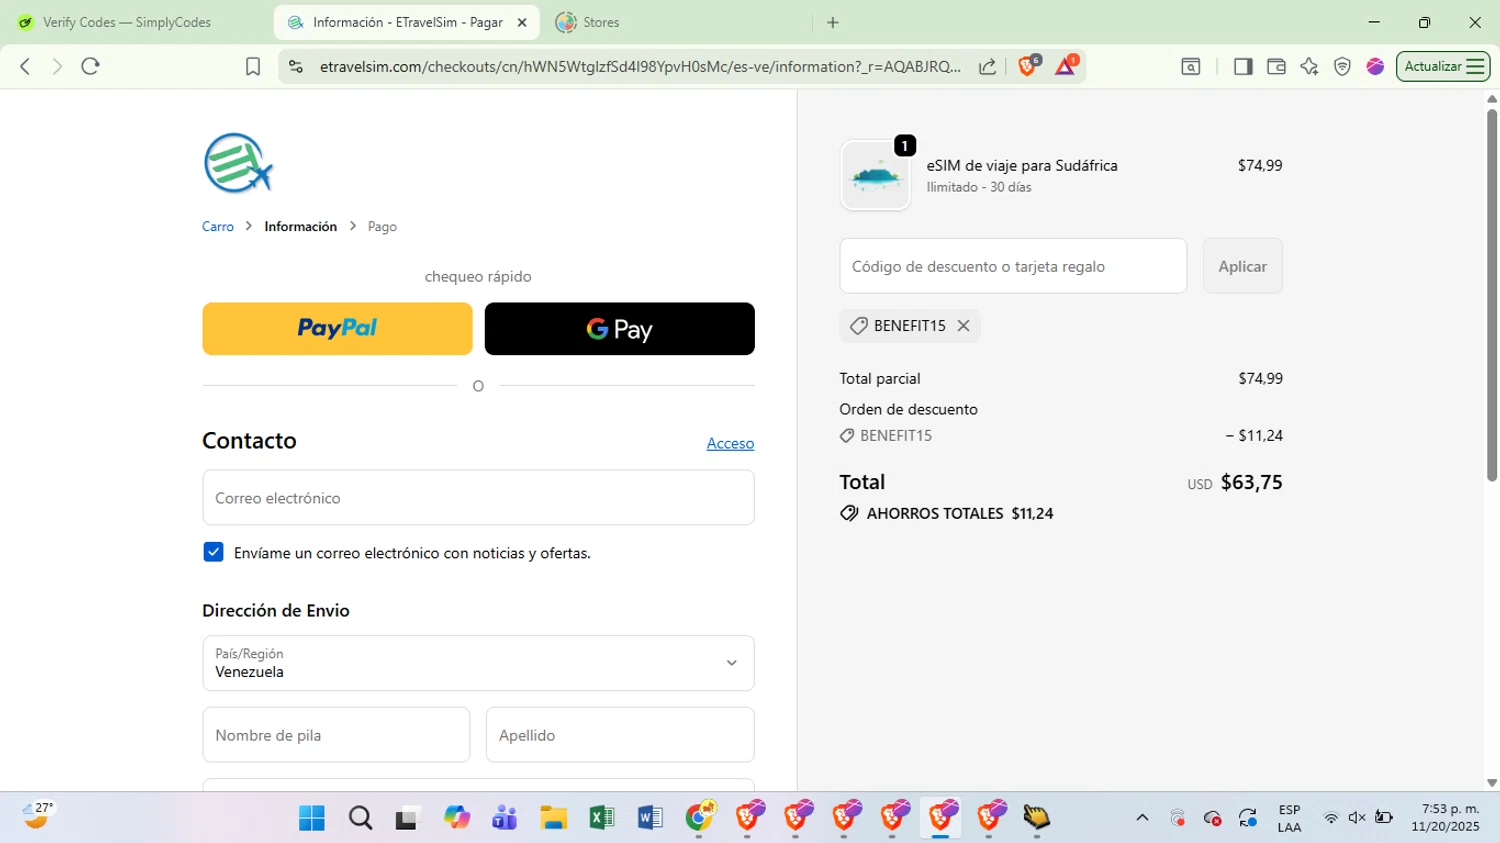Image resolution: width=1500 pixels, height=843 pixels.
Task: Click the 'Total parcial' label
Action: pos(880,378)
